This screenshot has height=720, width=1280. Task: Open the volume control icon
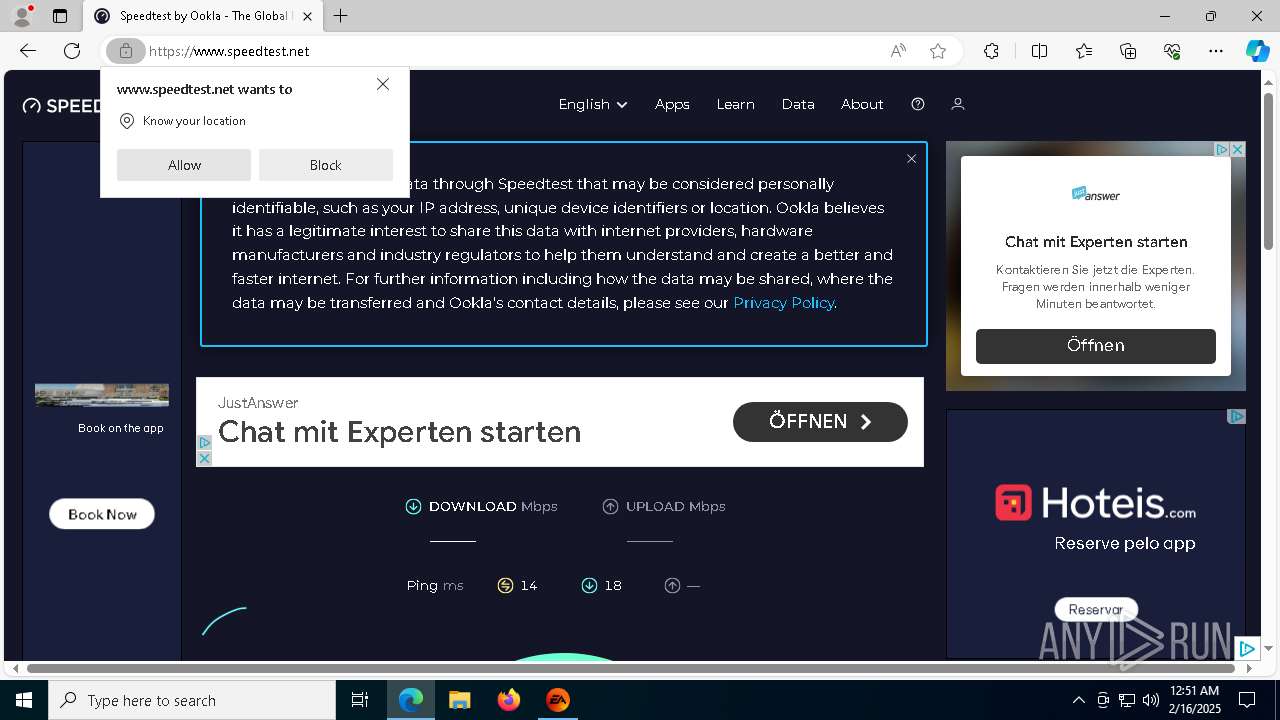(1150, 700)
